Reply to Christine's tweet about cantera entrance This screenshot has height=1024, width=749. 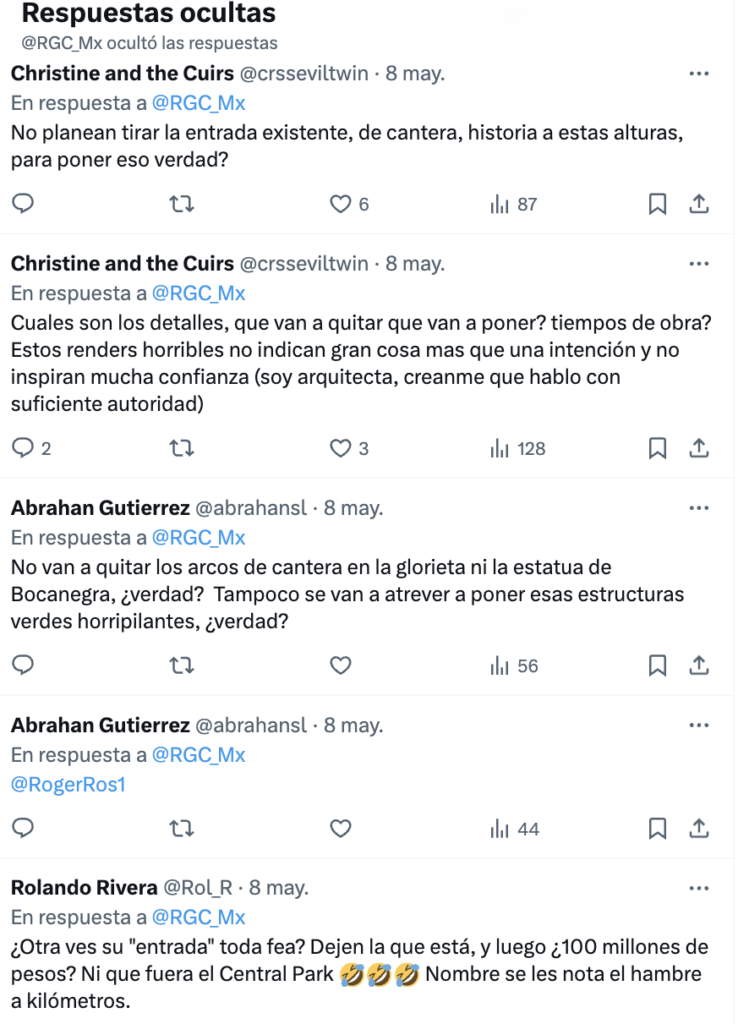pos(23,204)
